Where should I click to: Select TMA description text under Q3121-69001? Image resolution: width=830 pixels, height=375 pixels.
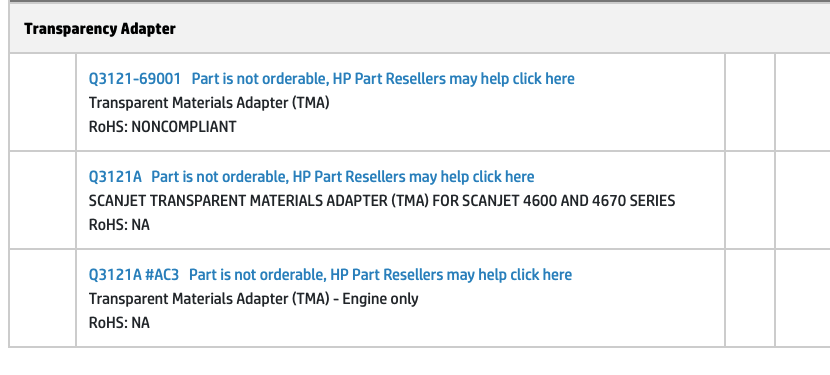209,103
